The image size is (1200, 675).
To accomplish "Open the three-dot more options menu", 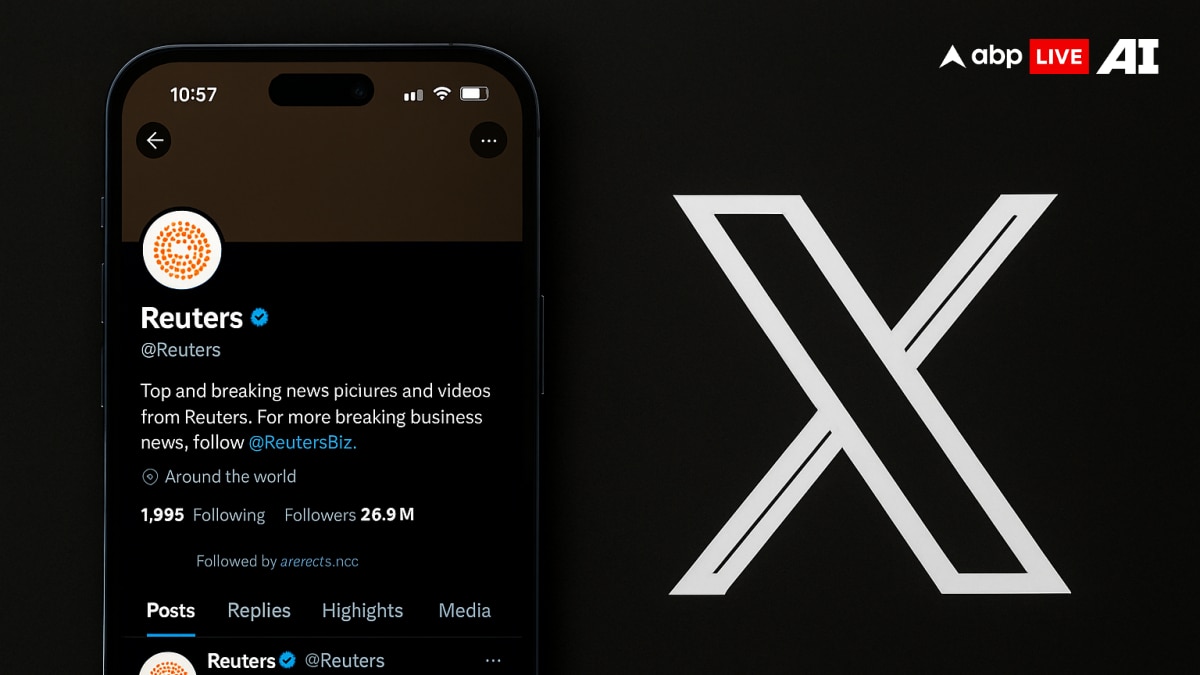I will coord(488,141).
